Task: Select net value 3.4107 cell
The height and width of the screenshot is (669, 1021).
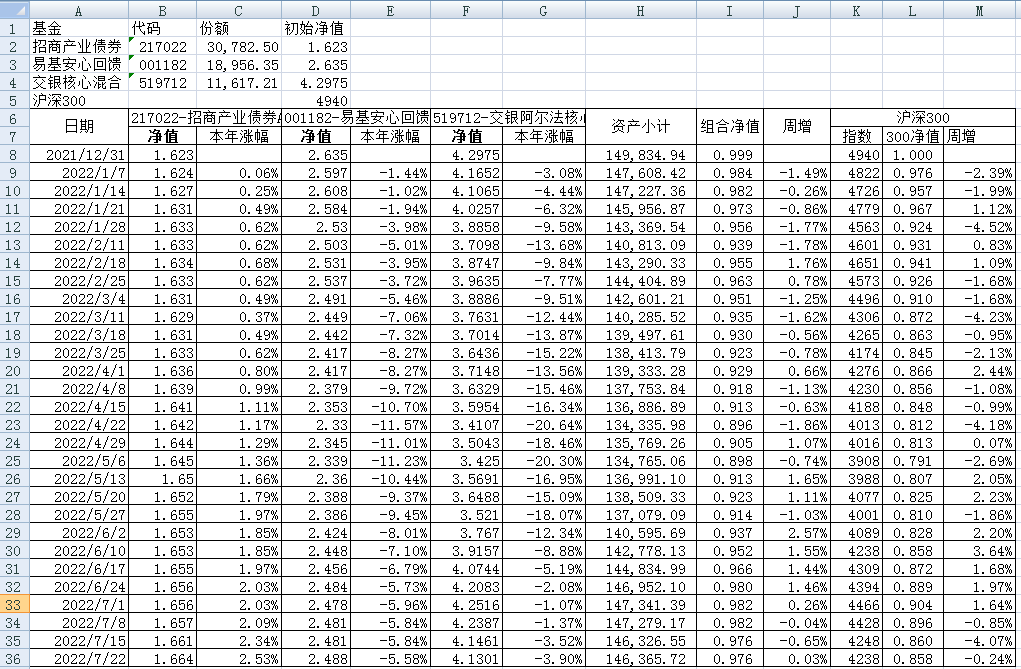Action: (x=466, y=425)
